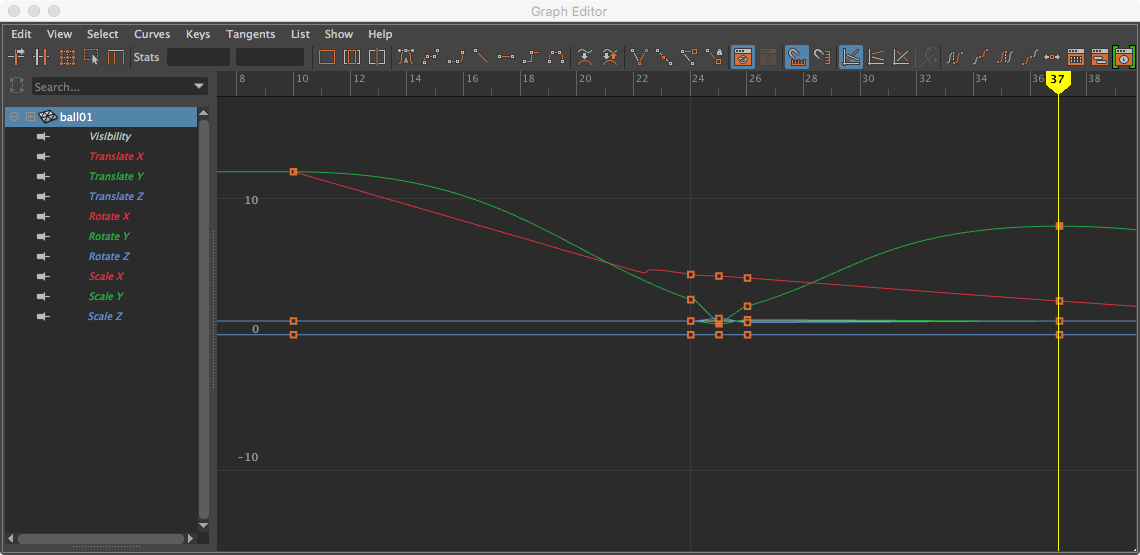This screenshot has height=555, width=1140.
Task: Select the Lattice Deform Keys tool
Action: (x=67, y=57)
